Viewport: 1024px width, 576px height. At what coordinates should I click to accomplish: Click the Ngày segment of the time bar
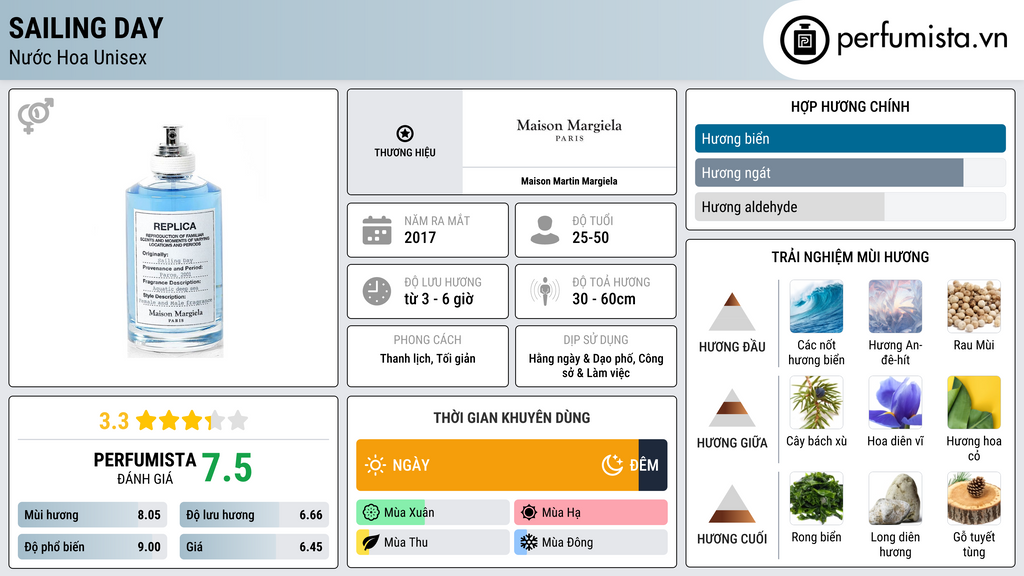[x=497, y=465]
